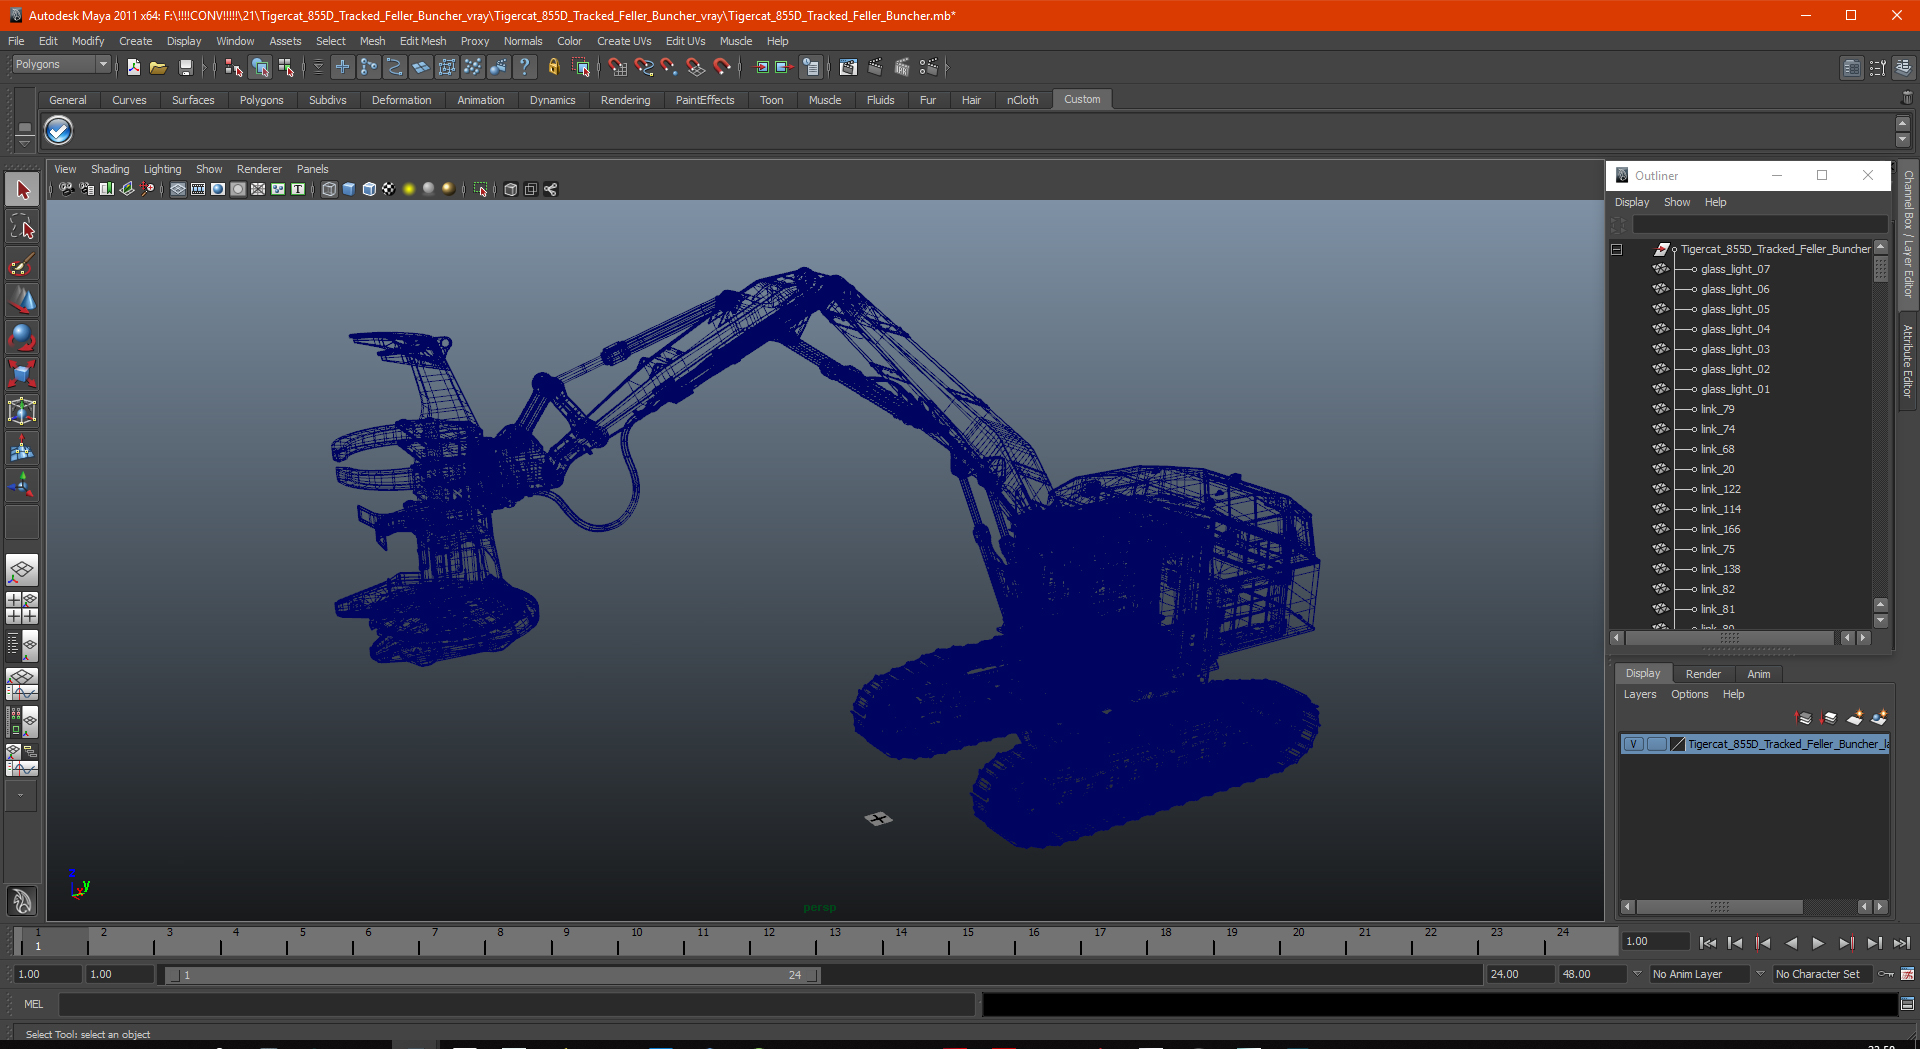
Task: Toggle viewport grid display icon
Action: (x=178, y=189)
